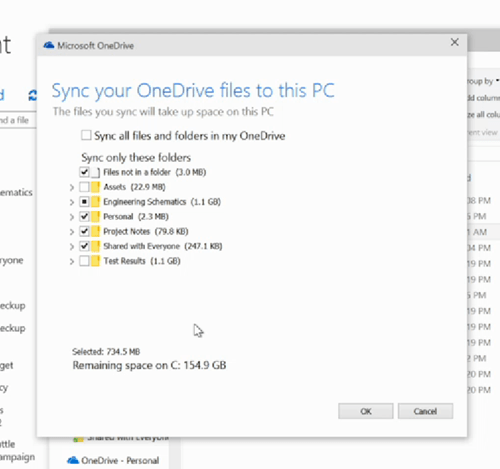Uncheck Files not in a folder checkbox

84,172
